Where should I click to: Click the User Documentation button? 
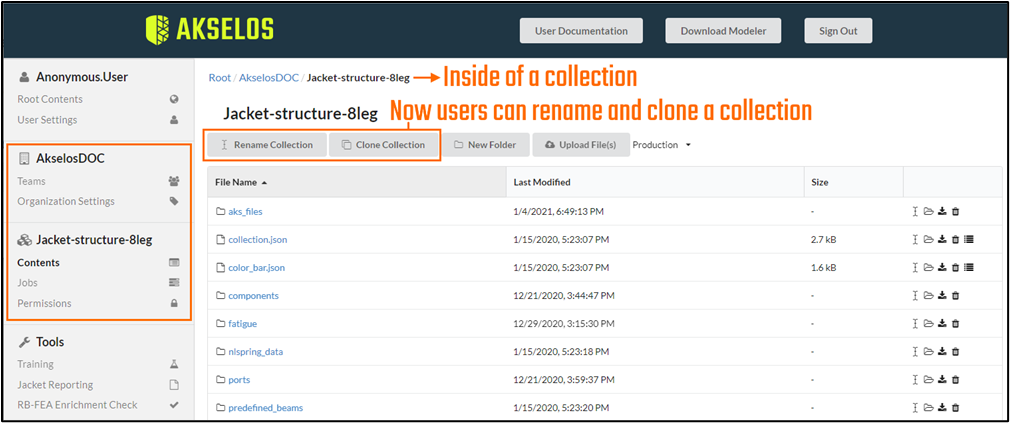(x=581, y=31)
